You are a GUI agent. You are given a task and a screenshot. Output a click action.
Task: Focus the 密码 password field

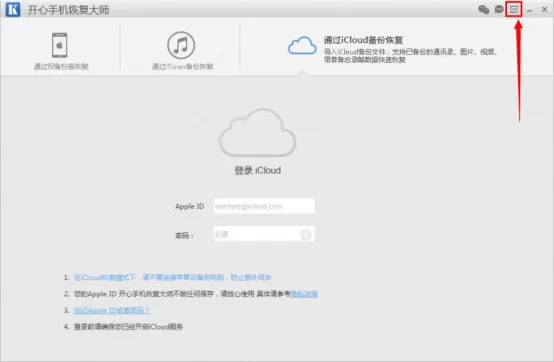pyautogui.click(x=264, y=234)
